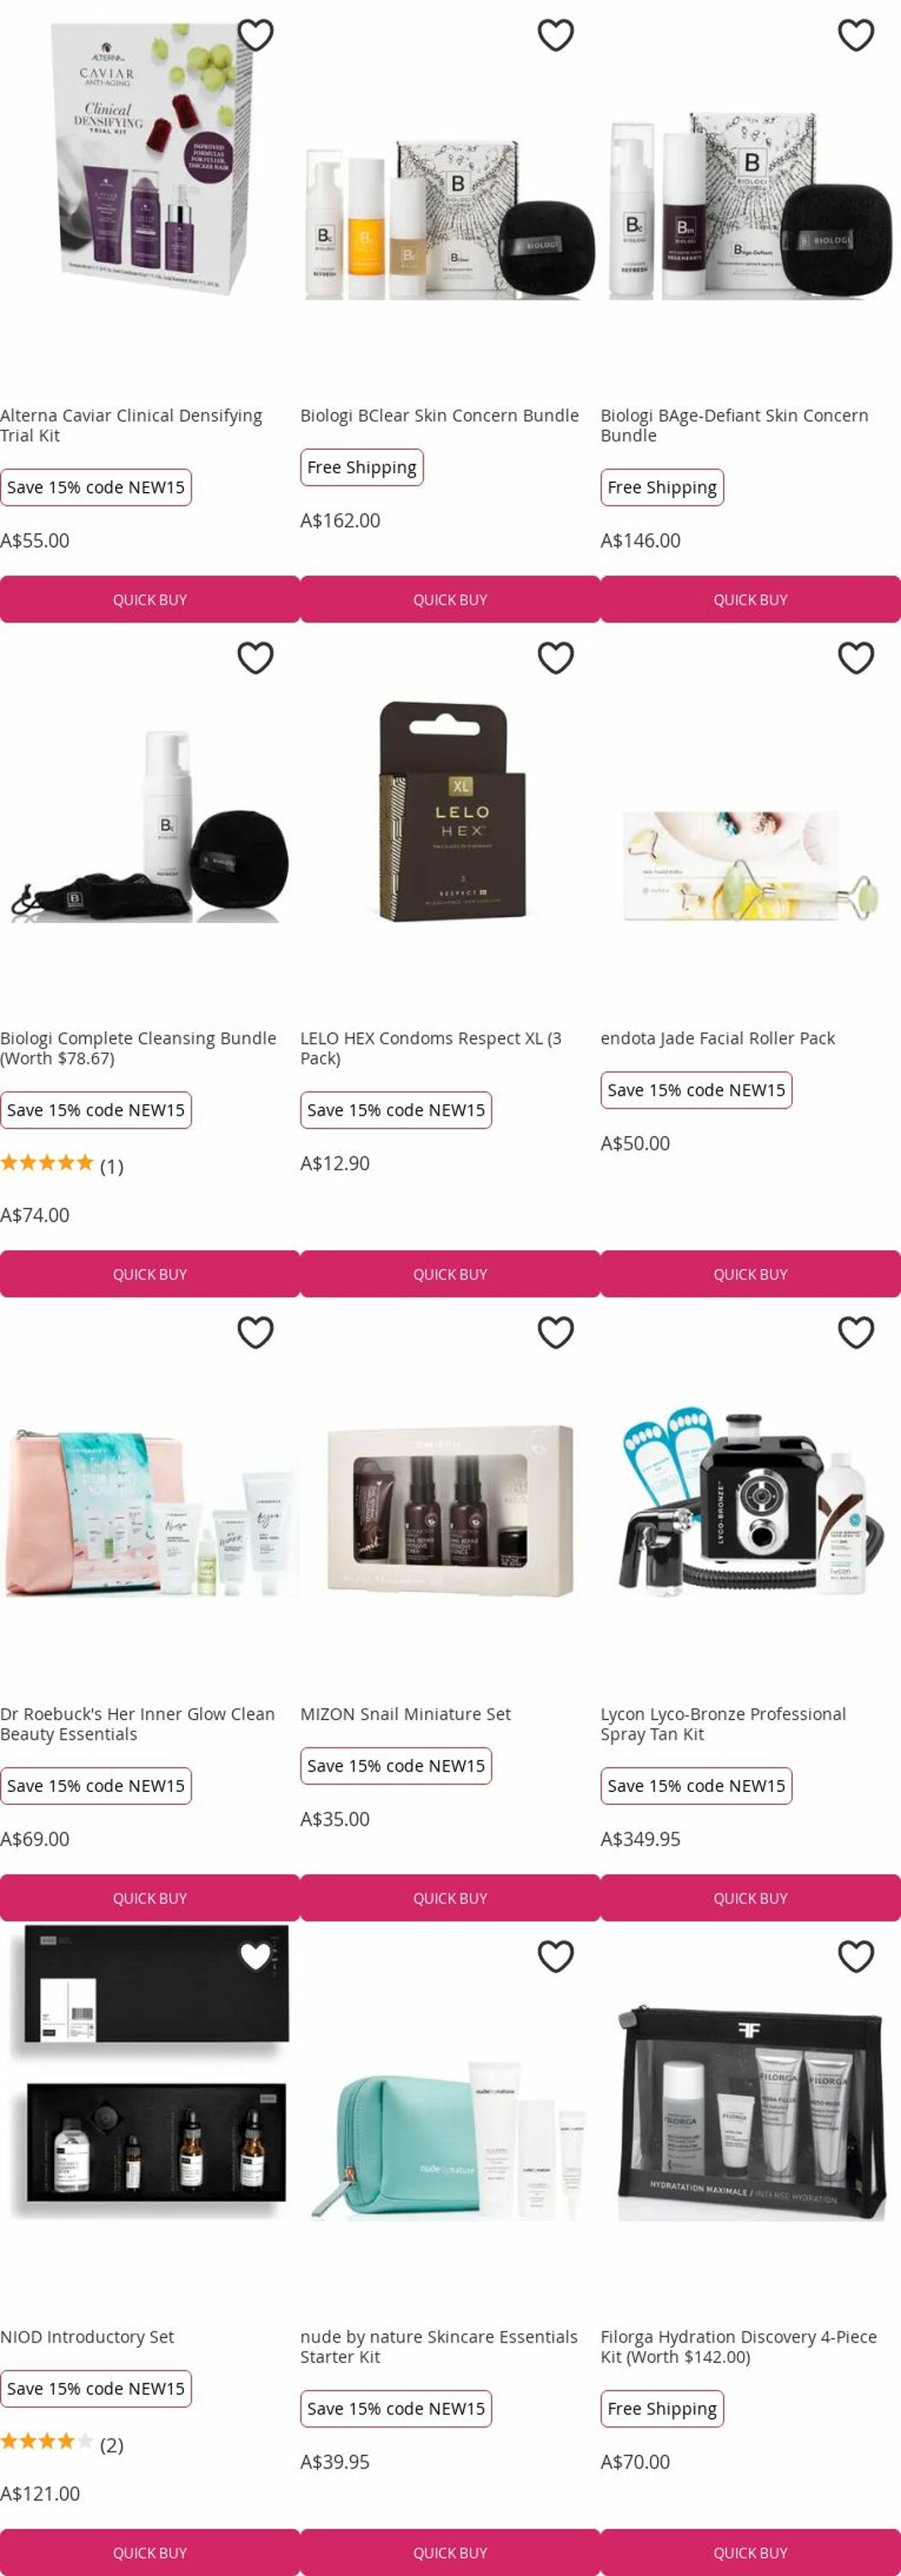Viewport: 901px width, 2576px height.
Task: Open LELO HEX Condoms product image
Action: 452,812
